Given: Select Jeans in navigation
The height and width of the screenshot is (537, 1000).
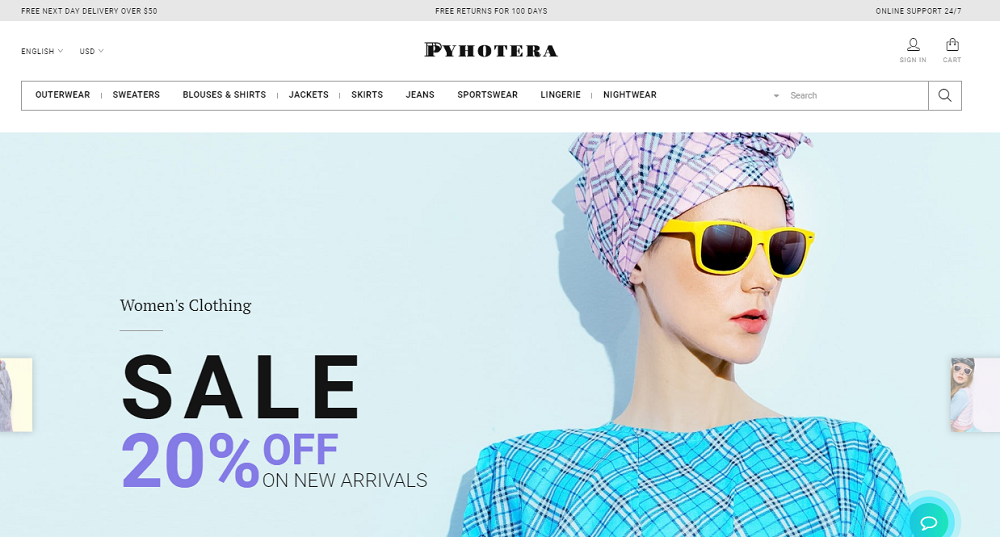Looking at the screenshot, I should (x=420, y=94).
